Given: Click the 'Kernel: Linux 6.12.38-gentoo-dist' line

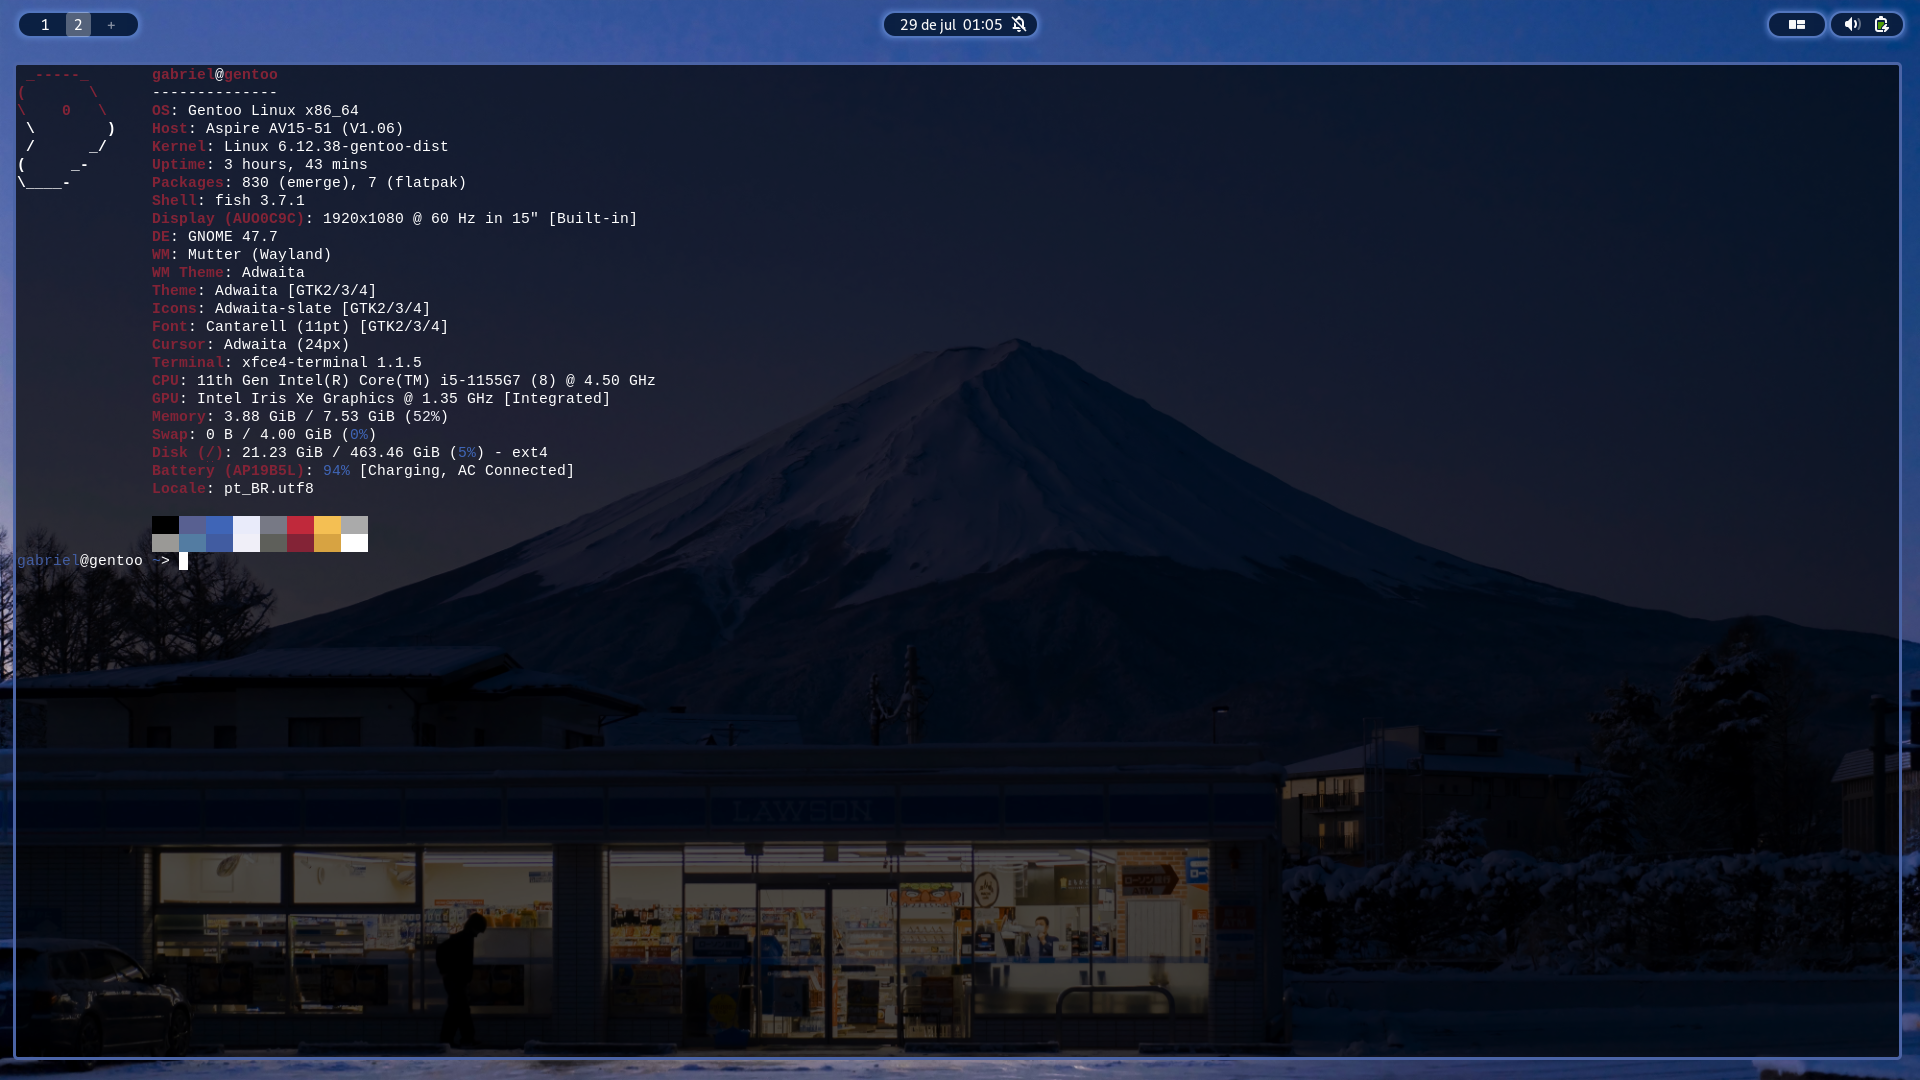Looking at the screenshot, I should [300, 147].
